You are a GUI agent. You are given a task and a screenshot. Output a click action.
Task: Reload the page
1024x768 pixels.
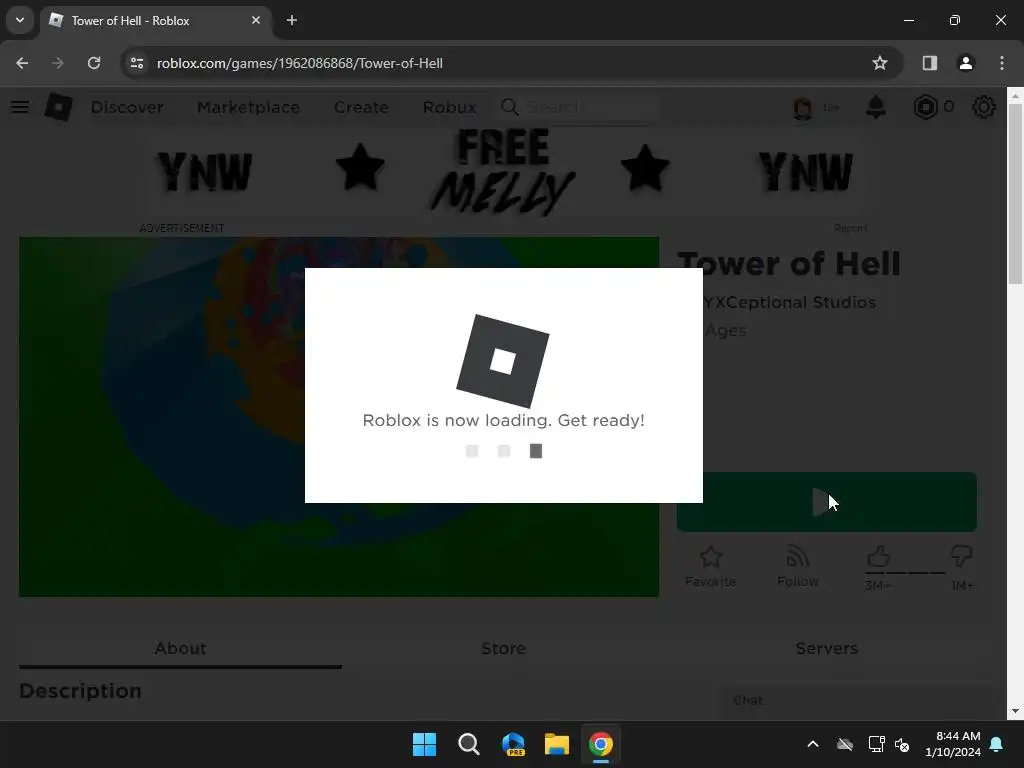94,63
